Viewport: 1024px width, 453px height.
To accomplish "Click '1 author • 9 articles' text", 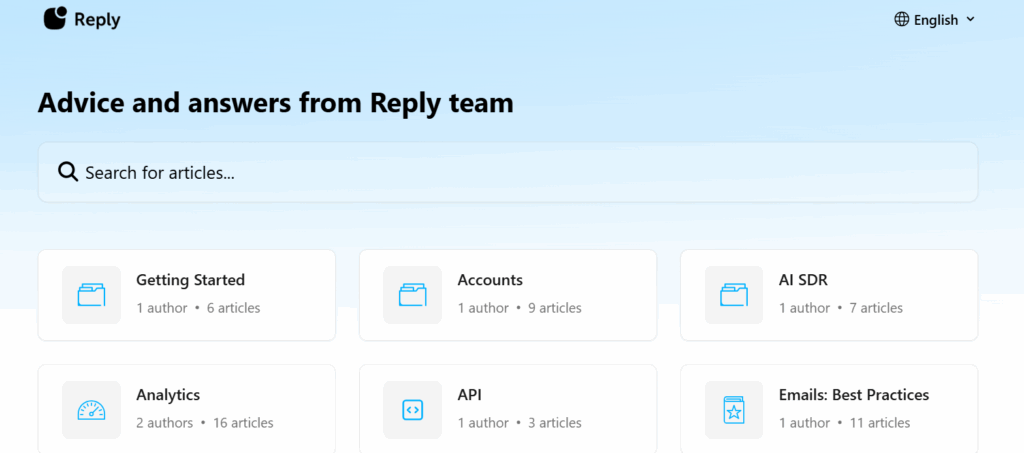I will click(519, 308).
